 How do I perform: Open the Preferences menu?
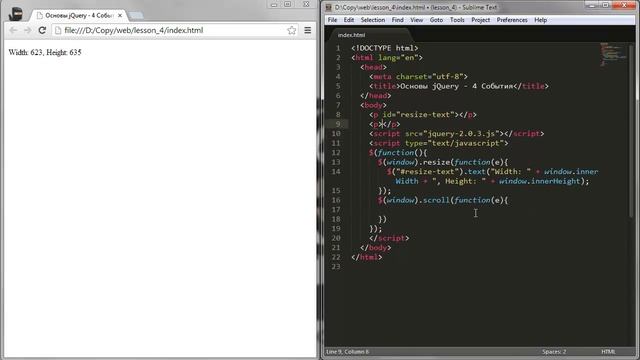pyautogui.click(x=512, y=20)
